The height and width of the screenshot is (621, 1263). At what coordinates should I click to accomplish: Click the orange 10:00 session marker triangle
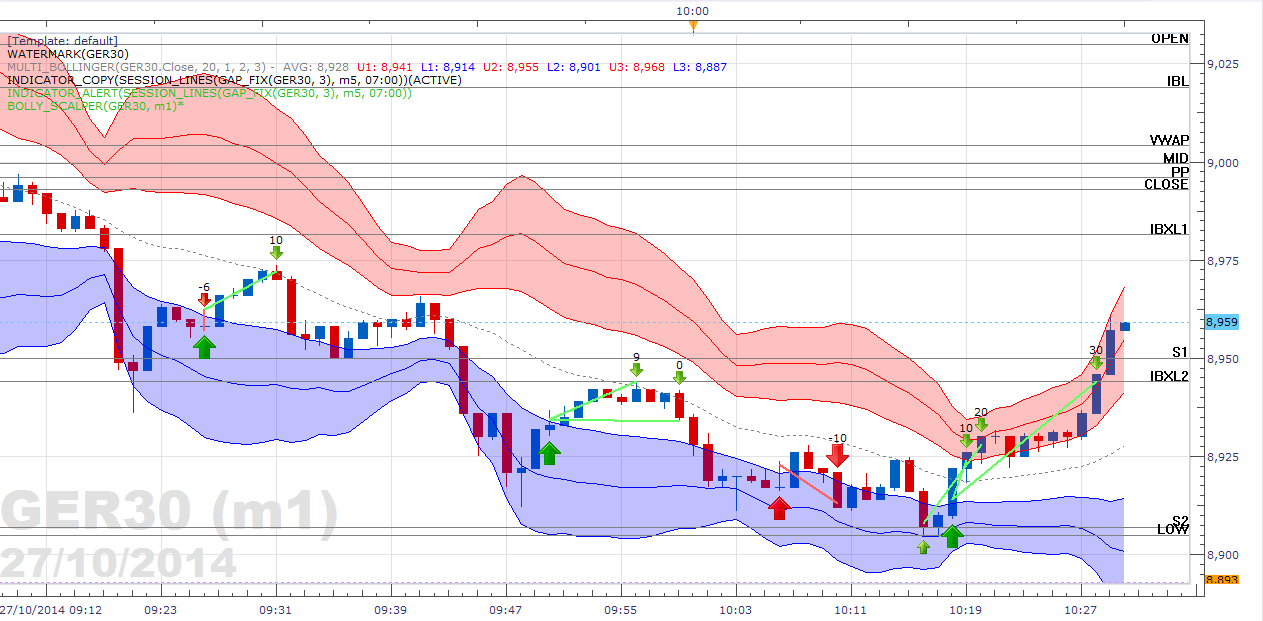[x=692, y=27]
